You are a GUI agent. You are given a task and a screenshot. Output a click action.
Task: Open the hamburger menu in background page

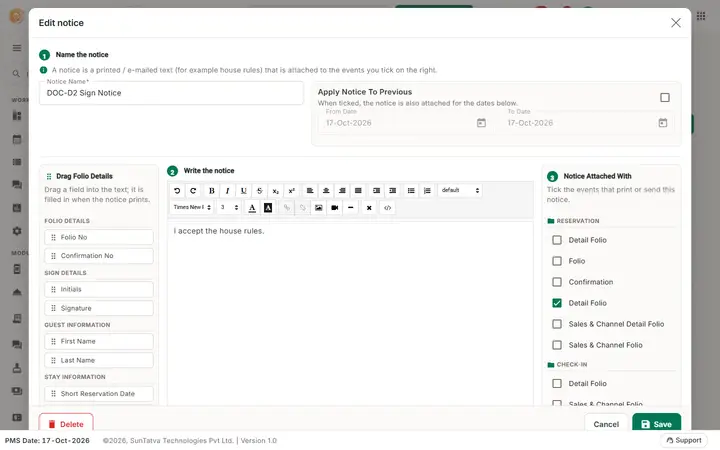pos(17,48)
